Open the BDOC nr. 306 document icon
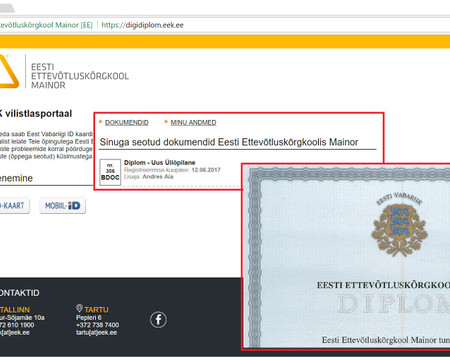Image resolution: width=450 pixels, height=360 pixels. (x=110, y=172)
